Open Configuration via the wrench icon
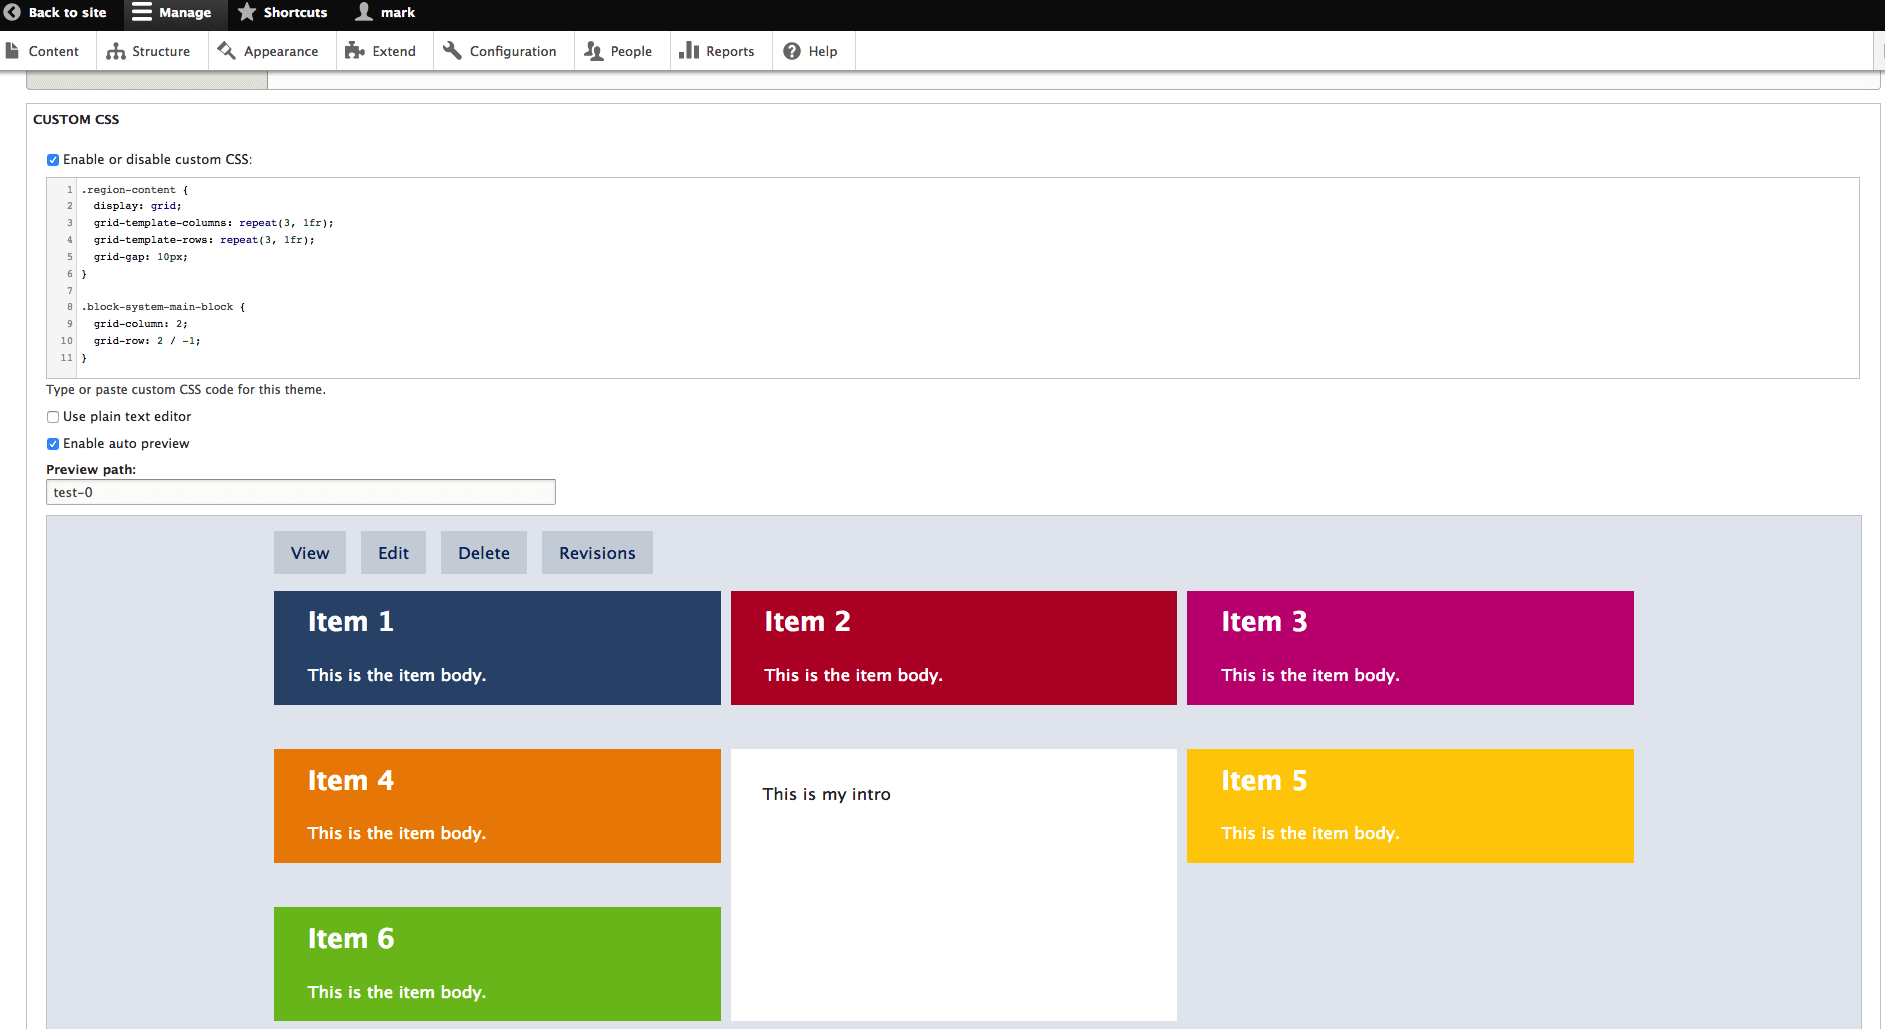 (x=452, y=51)
